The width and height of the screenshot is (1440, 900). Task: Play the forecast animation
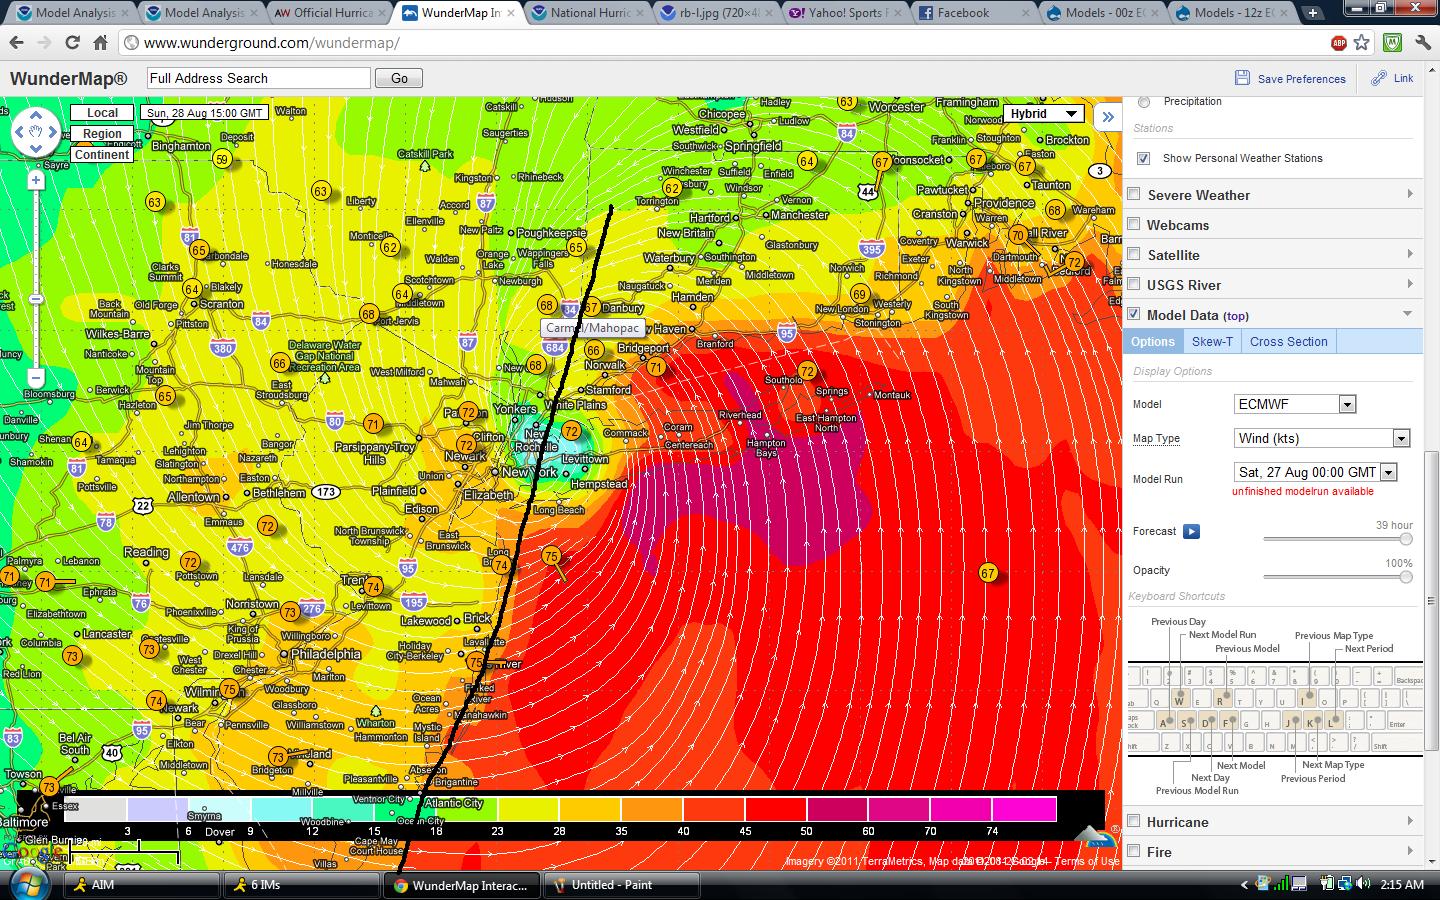pos(1191,531)
